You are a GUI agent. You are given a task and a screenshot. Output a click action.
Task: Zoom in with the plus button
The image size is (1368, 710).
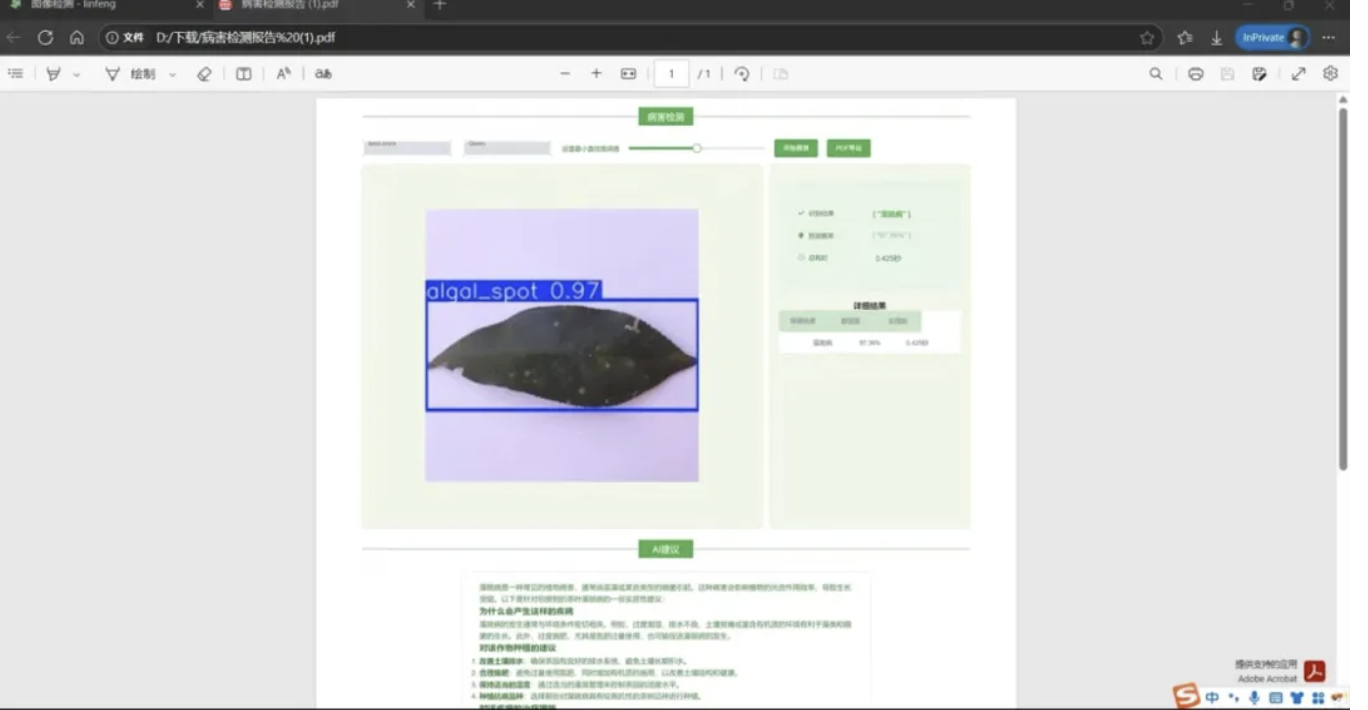[596, 74]
